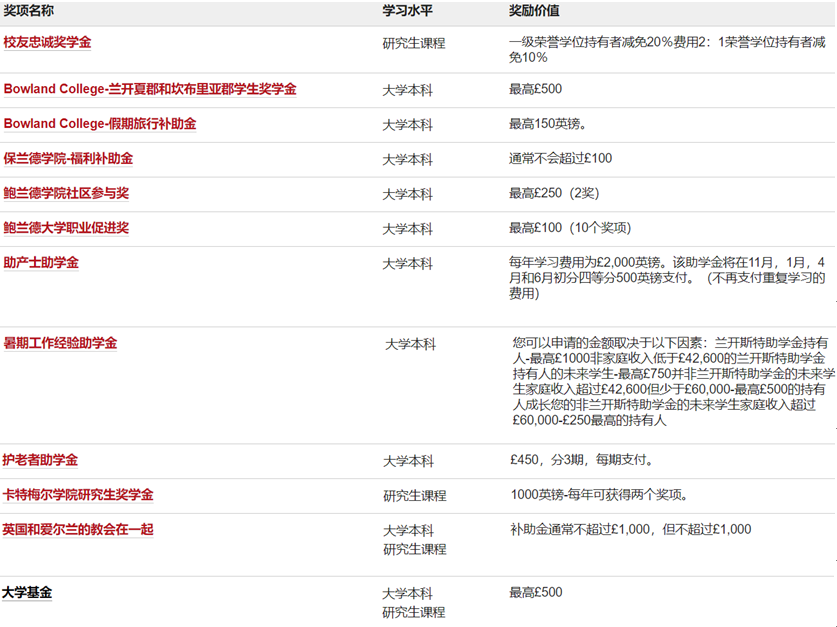This screenshot has height=627, width=837.
Task: Click the 助产士助学金 link
Action: pos(41,263)
